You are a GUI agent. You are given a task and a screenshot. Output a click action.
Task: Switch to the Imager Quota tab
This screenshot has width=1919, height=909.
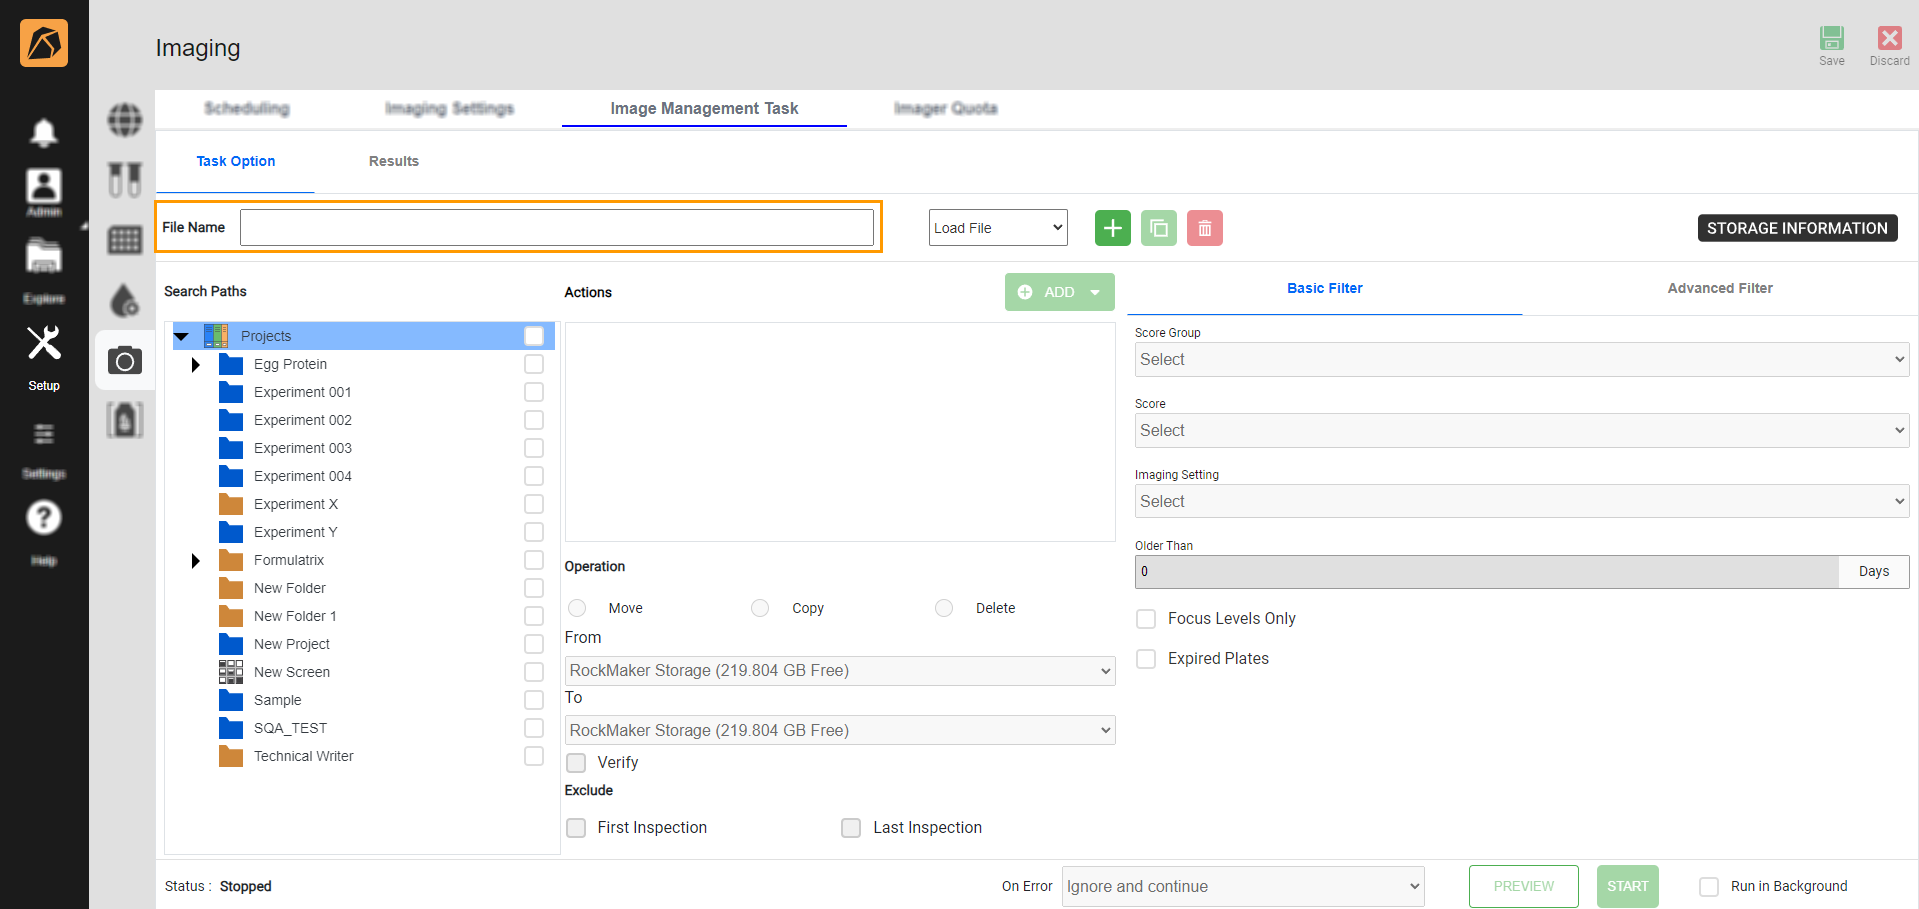[944, 108]
